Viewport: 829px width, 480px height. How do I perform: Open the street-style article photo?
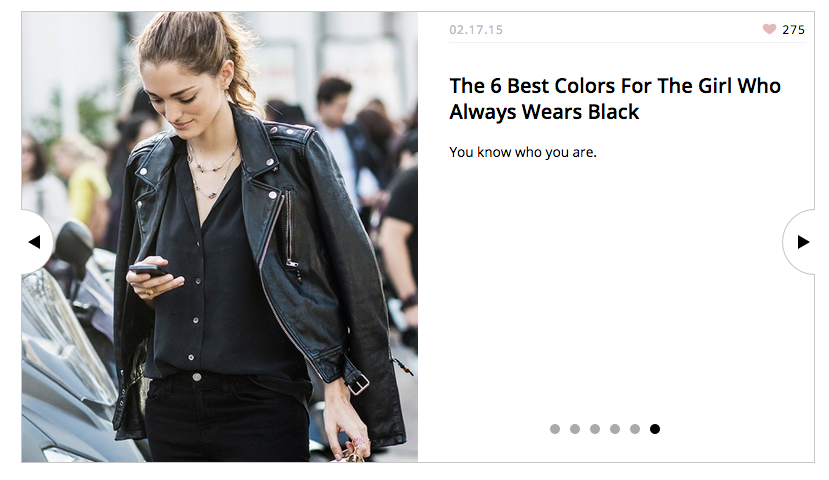click(x=220, y=237)
